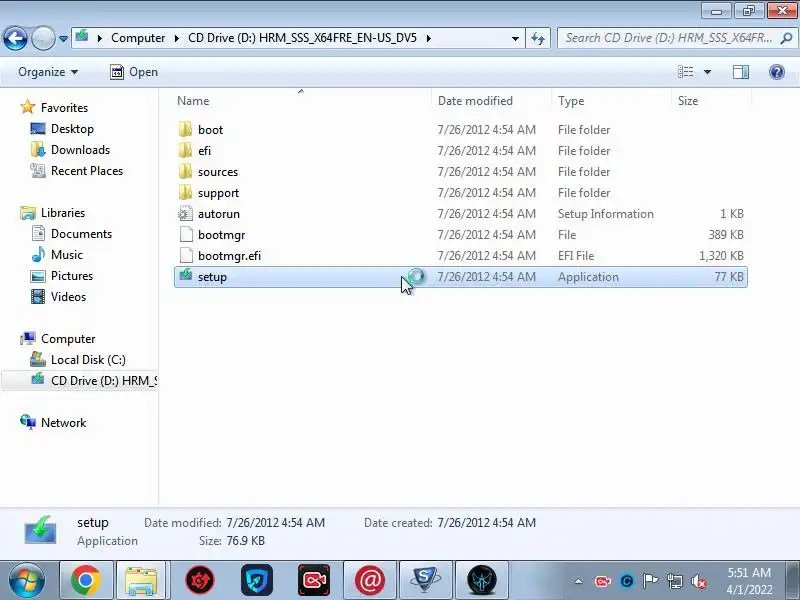Select the sources folder
Viewport: 800px width, 600px height.
click(461, 171)
